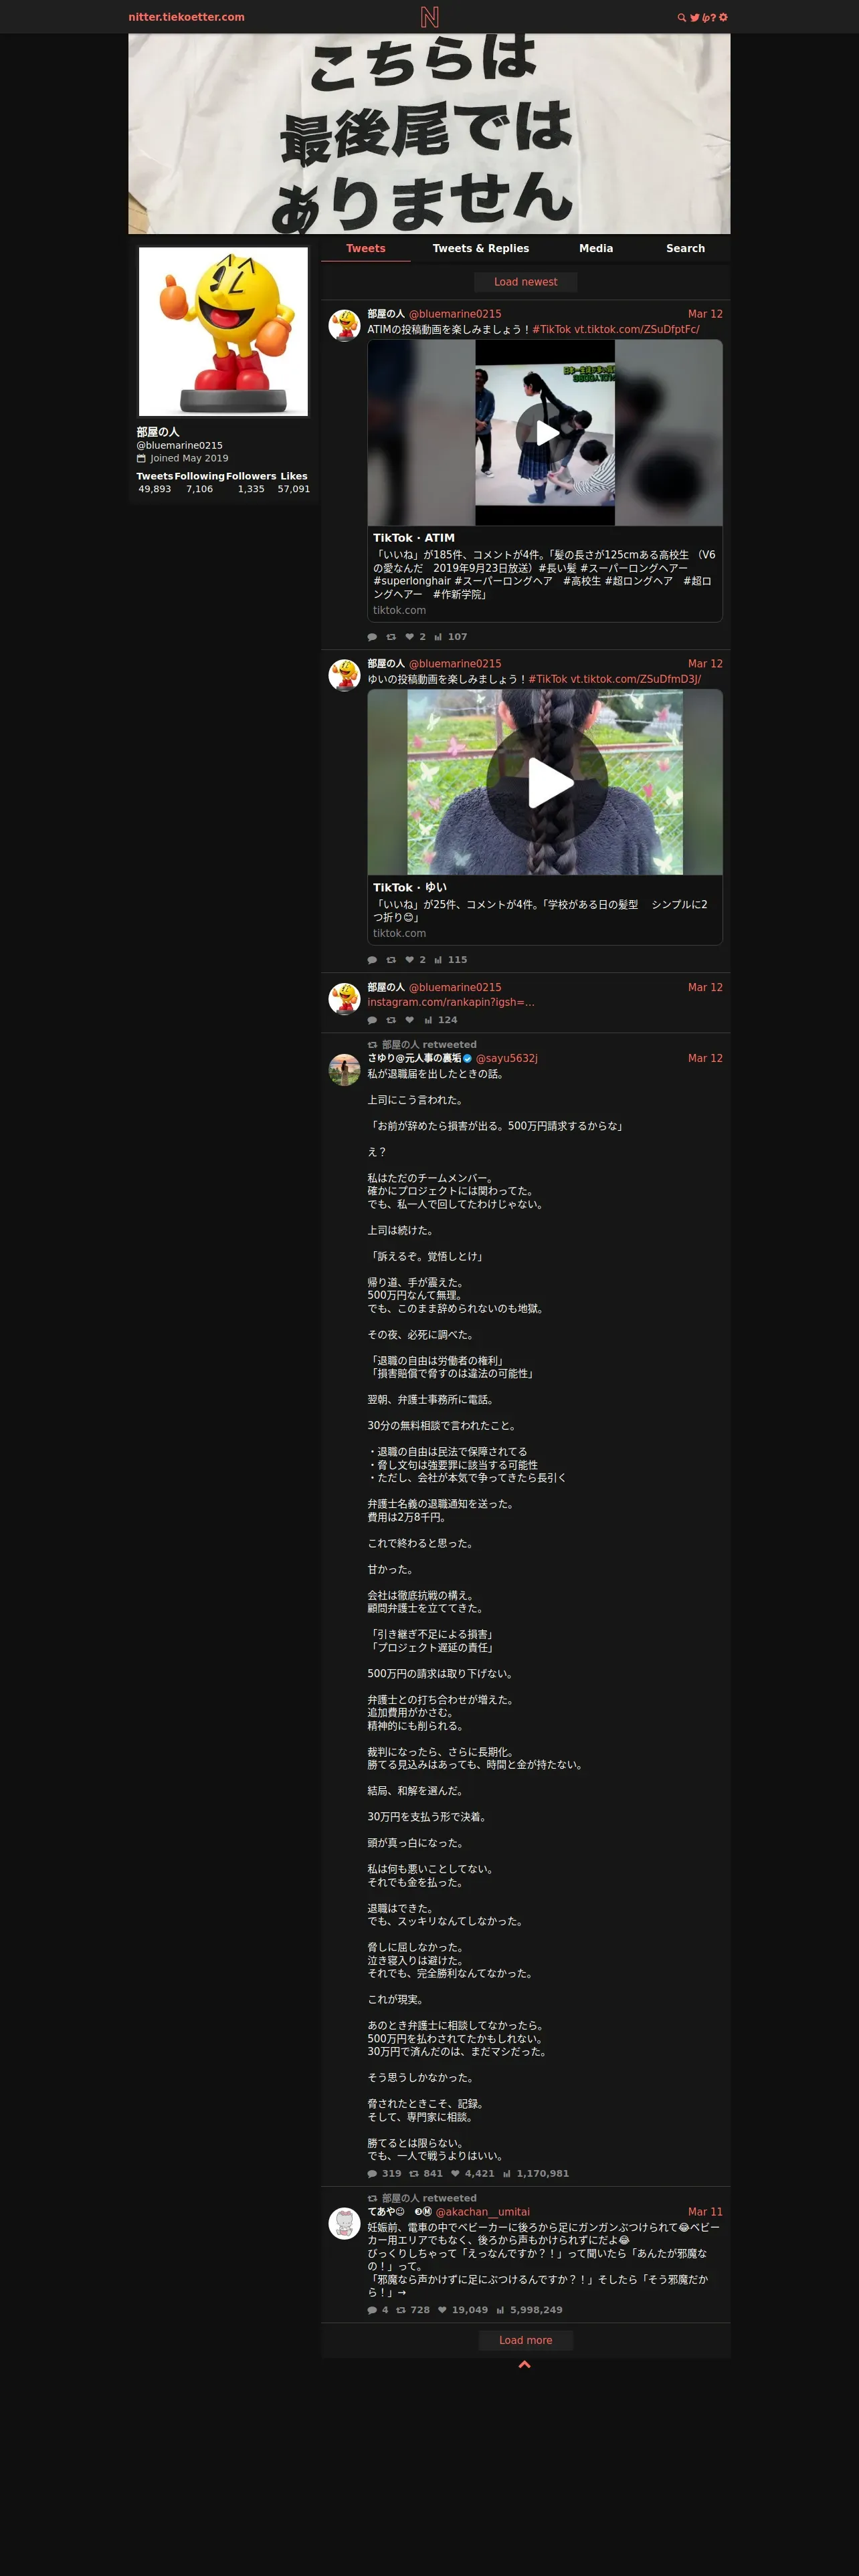Click the Tweets count 49,893
The width and height of the screenshot is (859, 2576).
pos(155,489)
